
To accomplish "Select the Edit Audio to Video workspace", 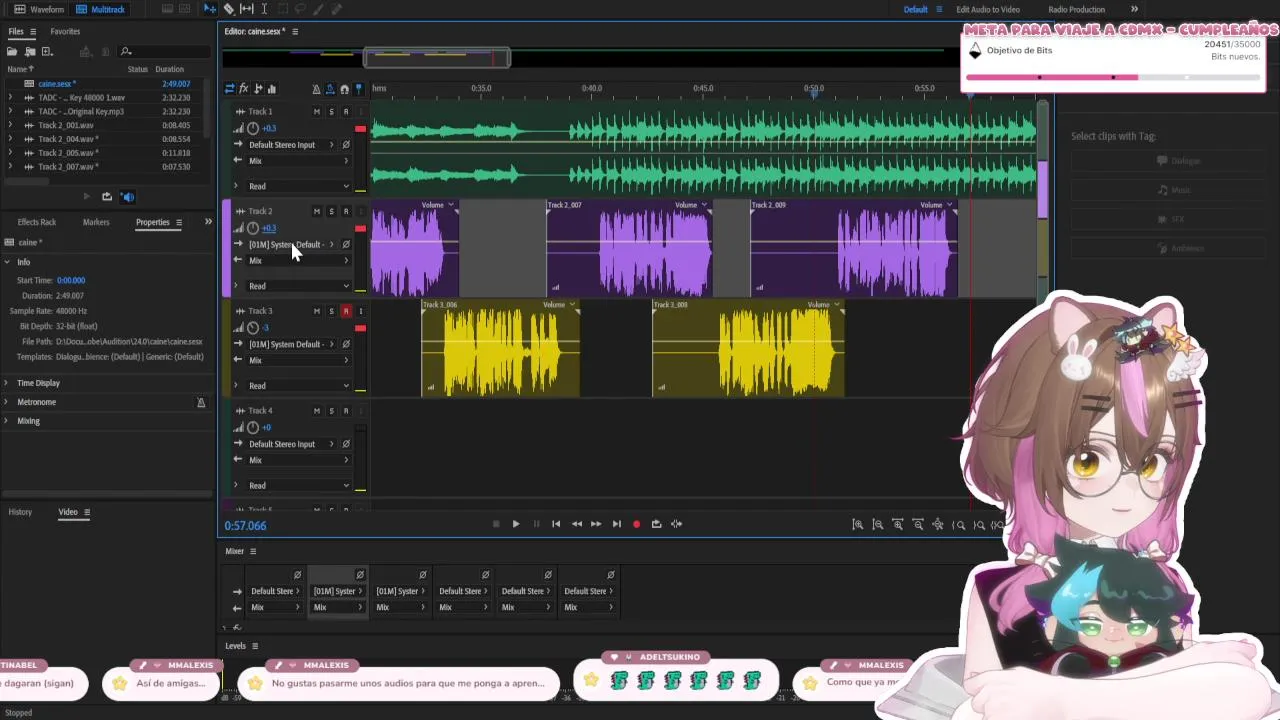I will (988, 9).
